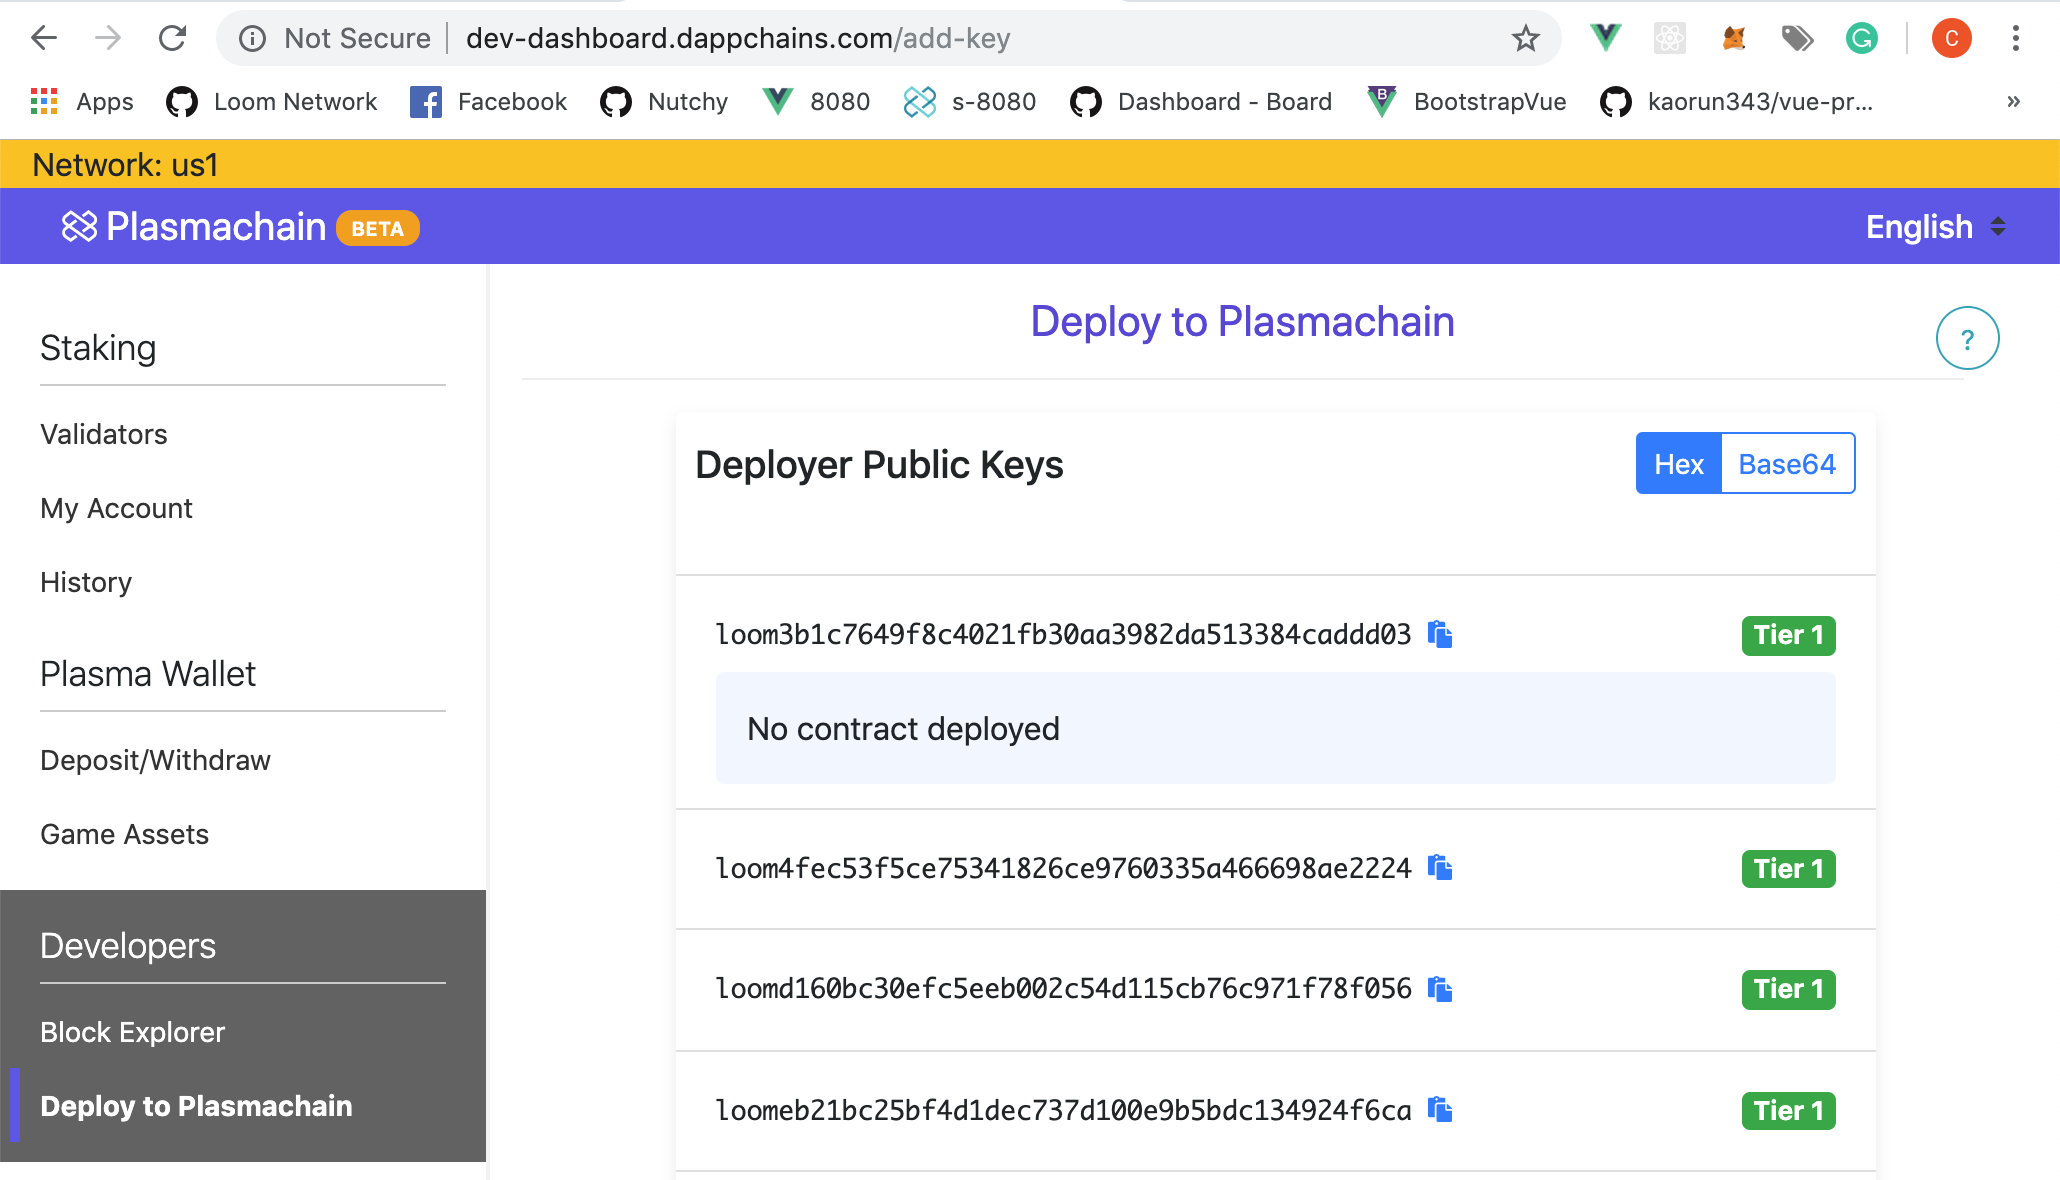Open the MetaMask extension icon
2060x1180 pixels.
coord(1734,38)
